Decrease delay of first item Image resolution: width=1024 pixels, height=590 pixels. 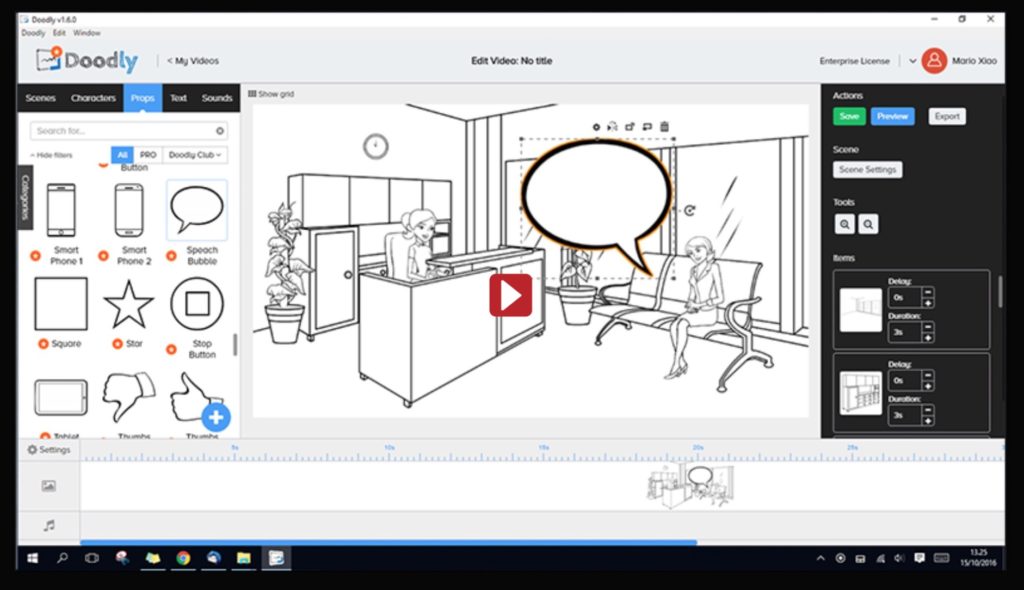pos(928,292)
